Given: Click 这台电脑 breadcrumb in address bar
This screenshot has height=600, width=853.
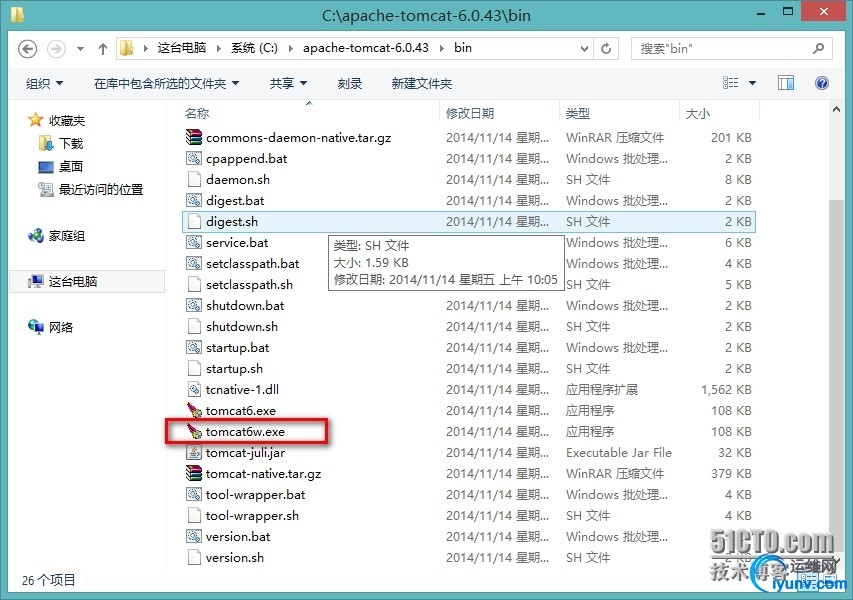Looking at the screenshot, I should pos(181,48).
